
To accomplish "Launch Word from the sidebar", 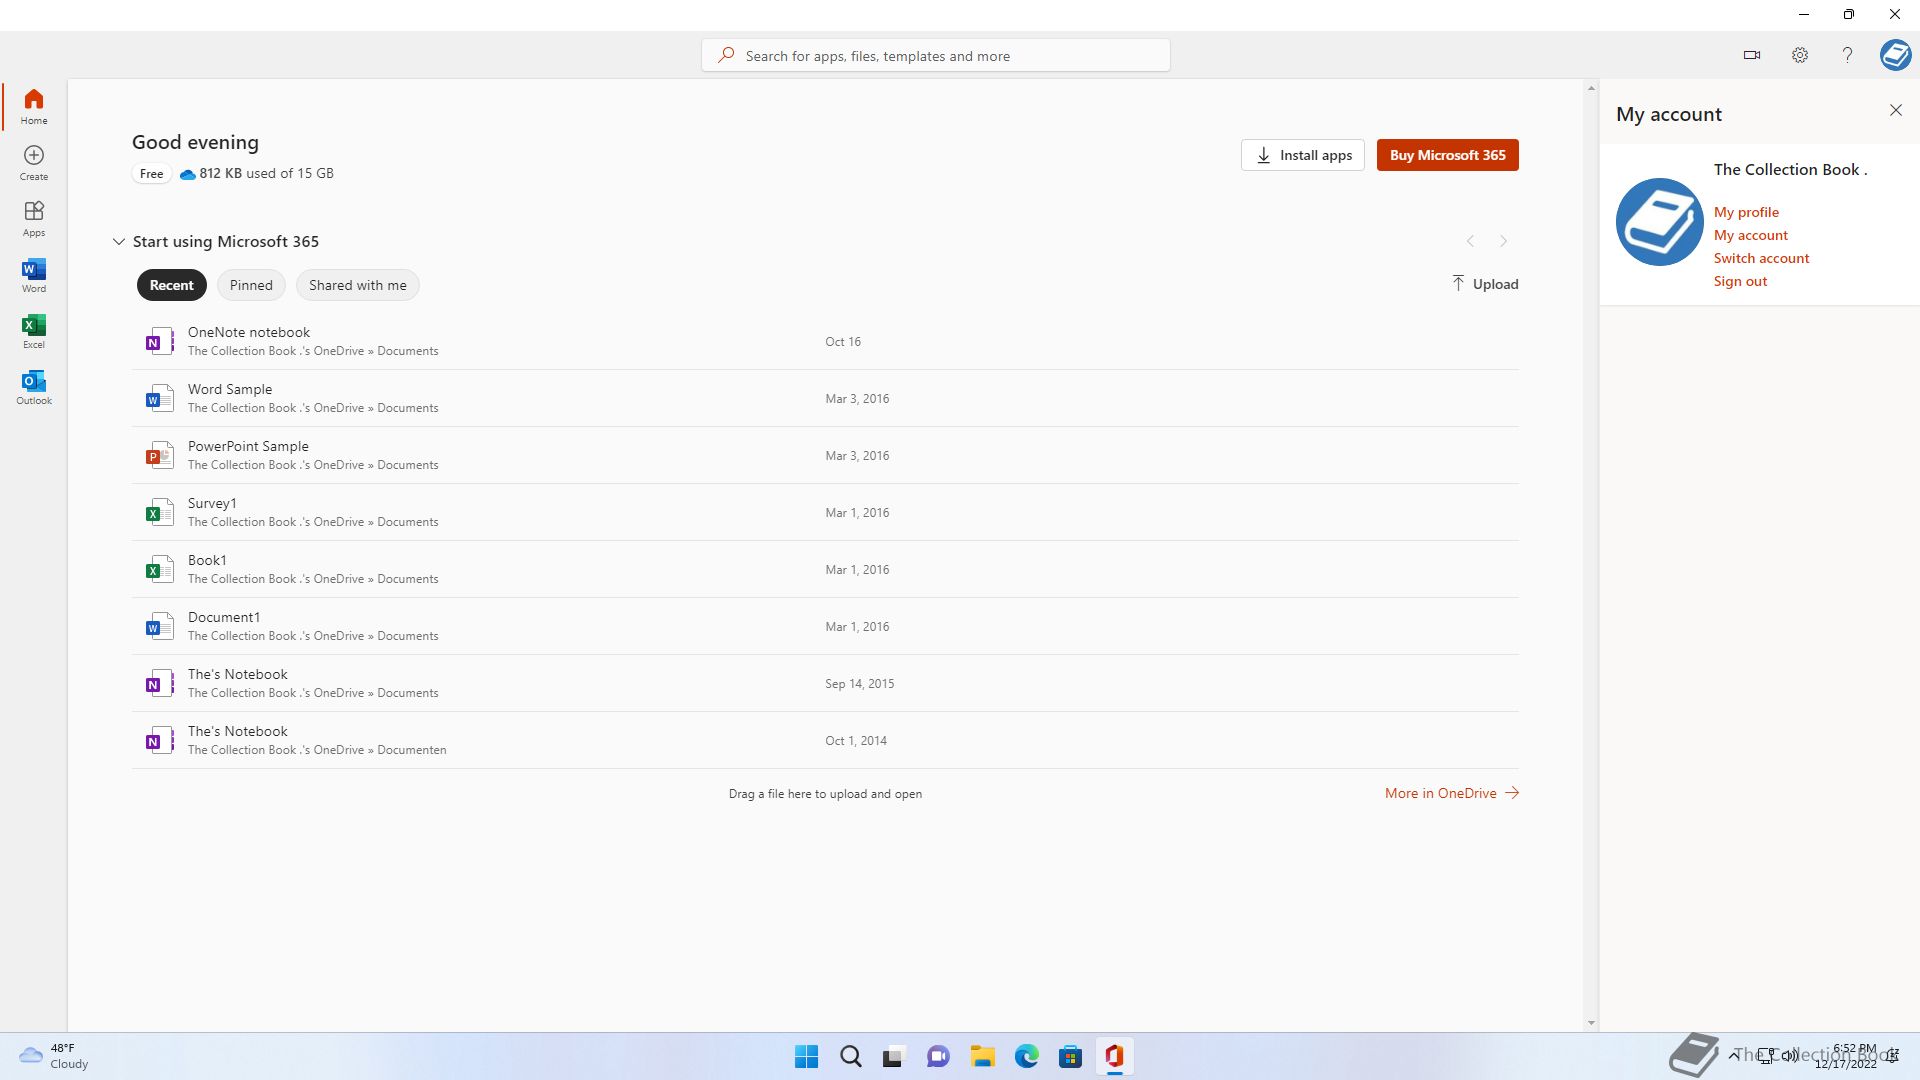I will coord(34,274).
